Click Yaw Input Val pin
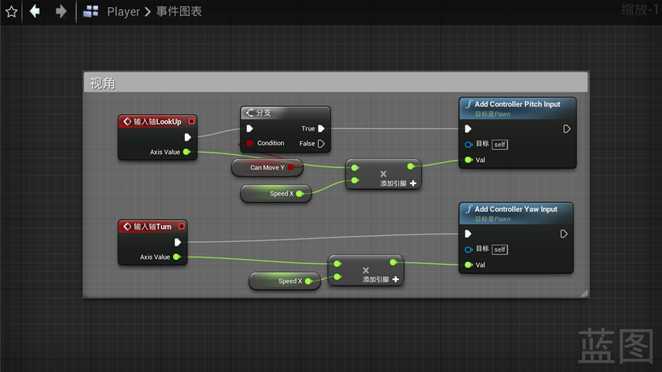 468,265
